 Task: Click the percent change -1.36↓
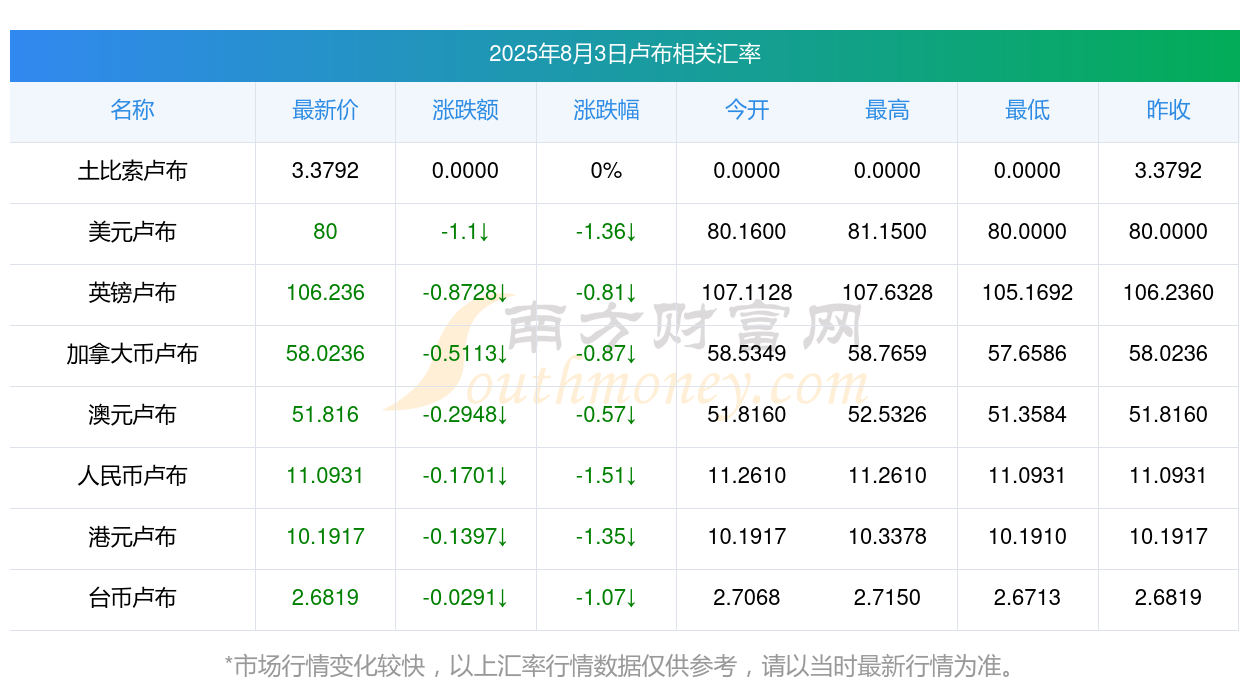[x=606, y=232]
